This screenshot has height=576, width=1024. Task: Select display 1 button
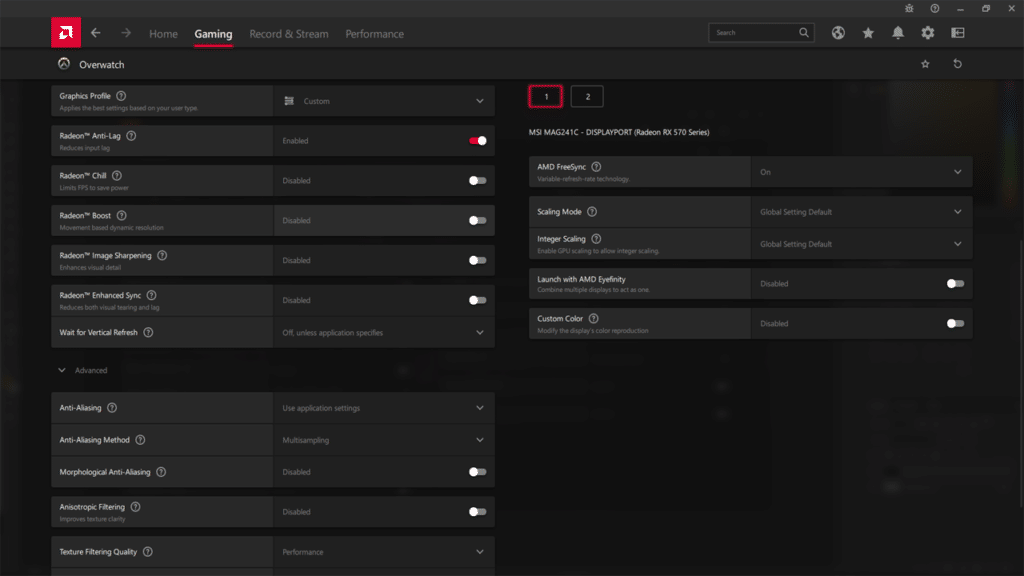[546, 97]
